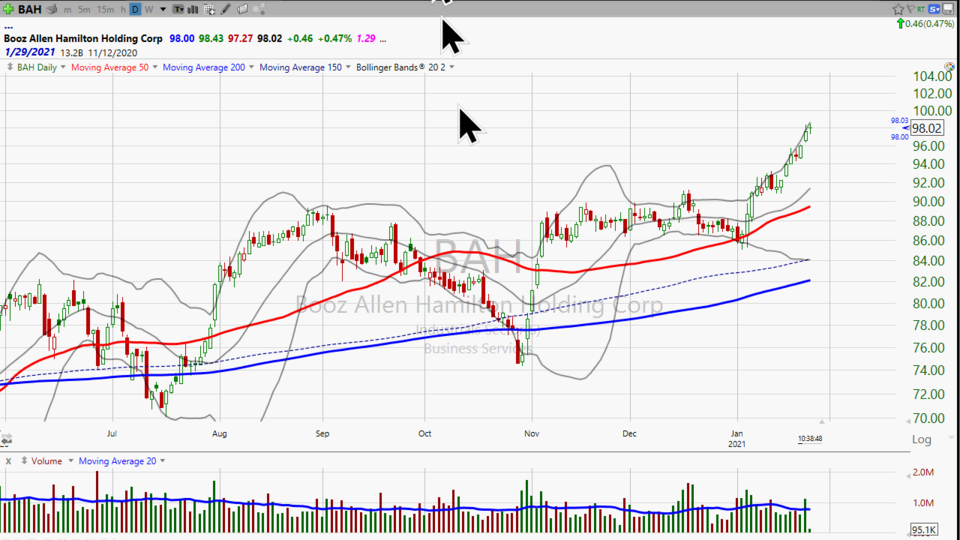The image size is (960, 540).
Task: Select the 15m timeframe
Action: 105,10
